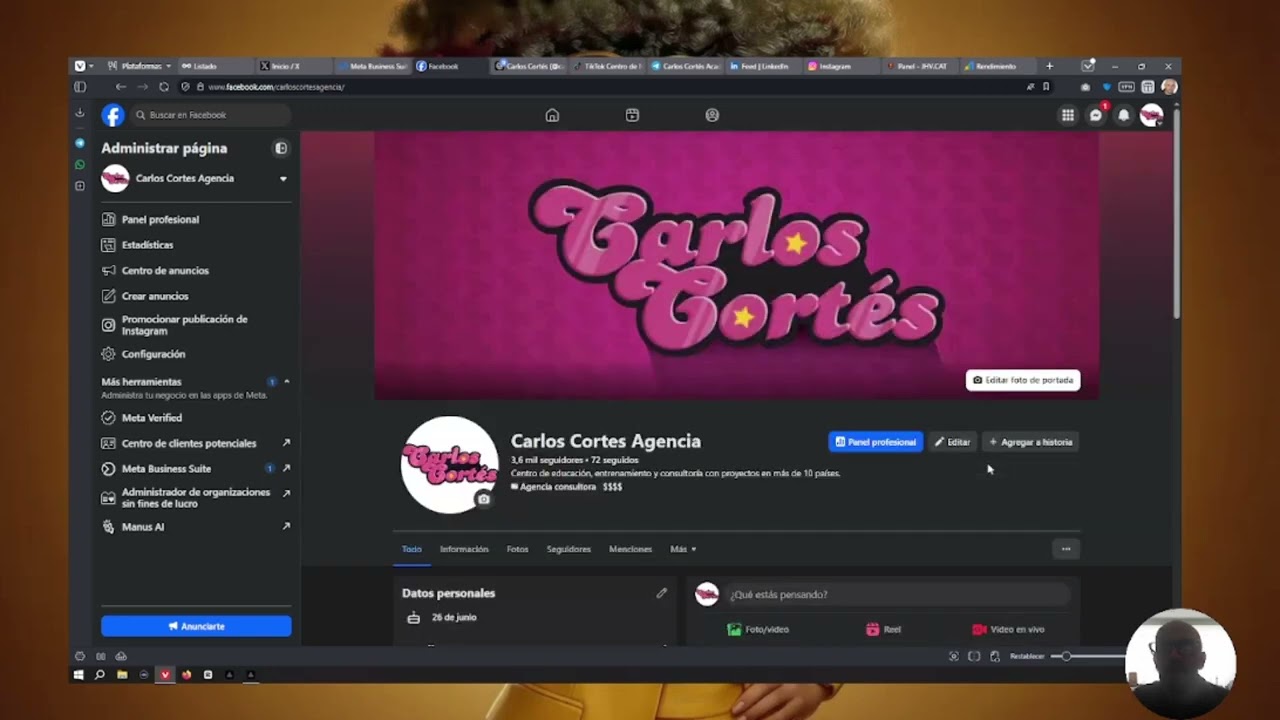The image size is (1280, 720).
Task: Open the Groups icon in top navigation
Action: tap(712, 115)
